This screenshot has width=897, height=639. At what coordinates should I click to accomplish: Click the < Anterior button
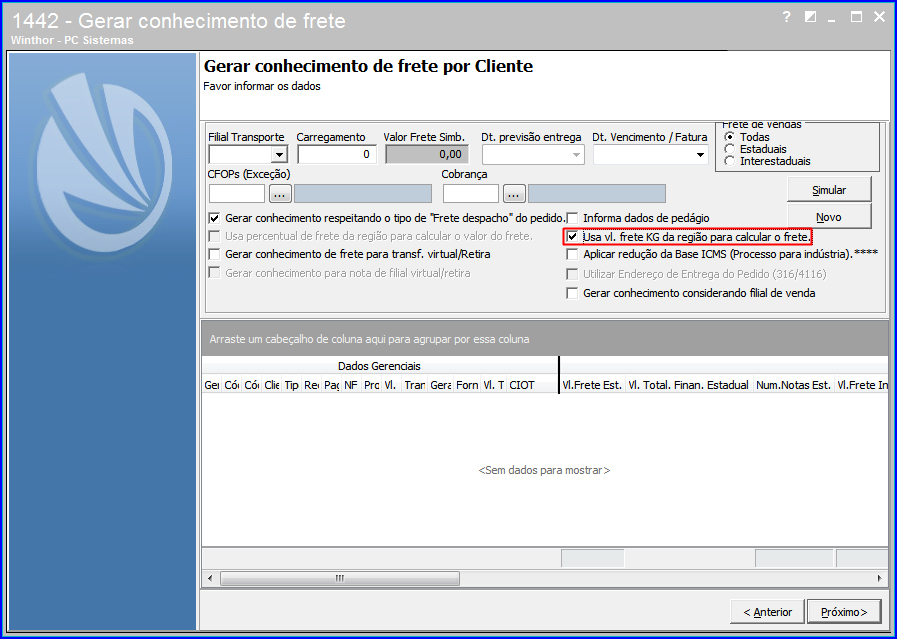[x=767, y=612]
